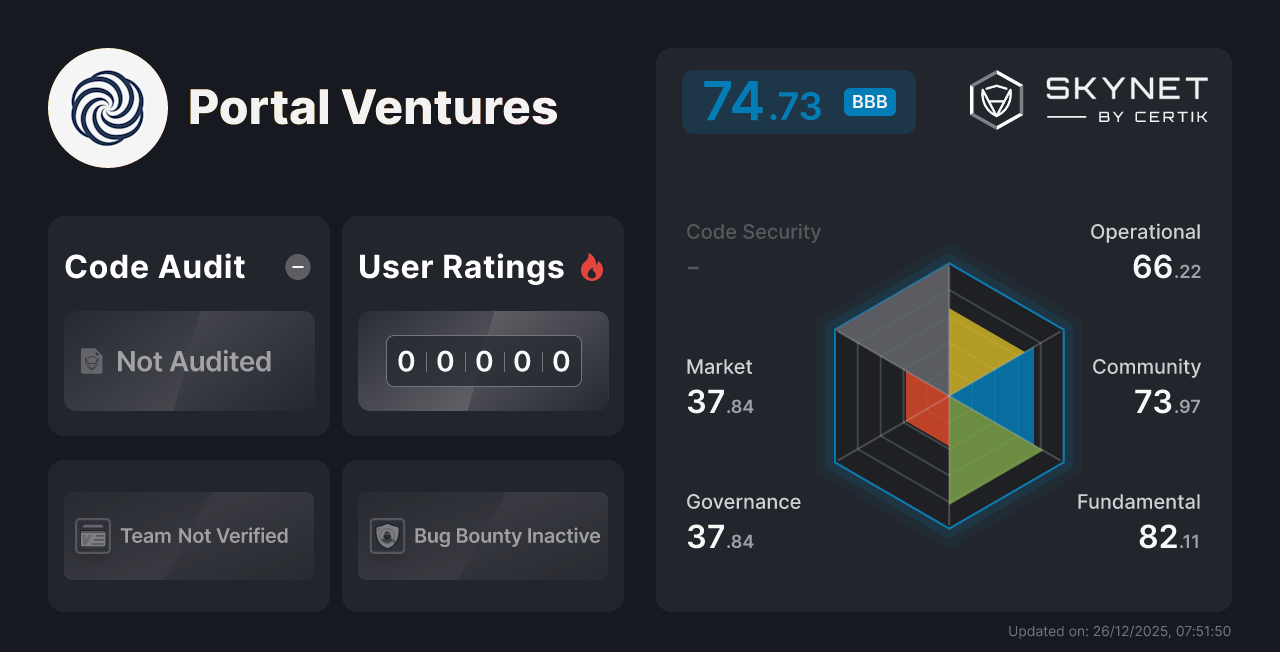This screenshot has height=652, width=1280.
Task: Expand the Code Security metric showing a dash
Action: point(753,248)
